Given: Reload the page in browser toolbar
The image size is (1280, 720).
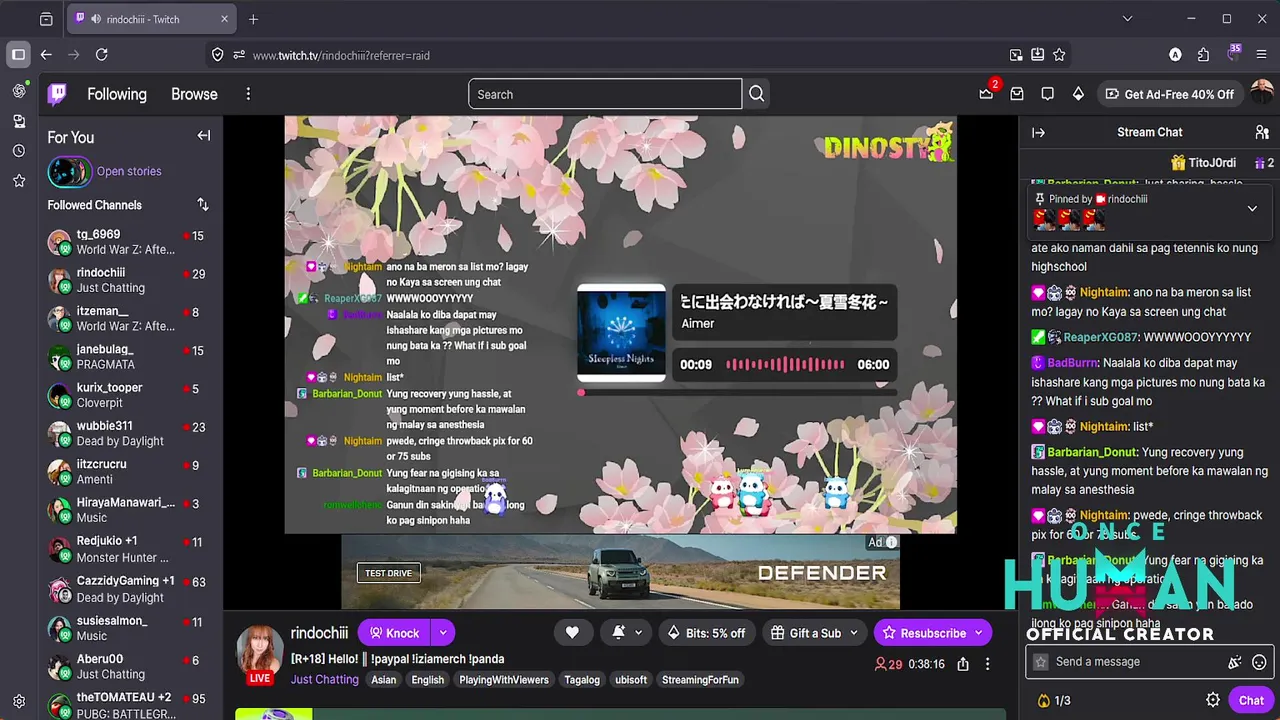Looking at the screenshot, I should [x=101, y=55].
